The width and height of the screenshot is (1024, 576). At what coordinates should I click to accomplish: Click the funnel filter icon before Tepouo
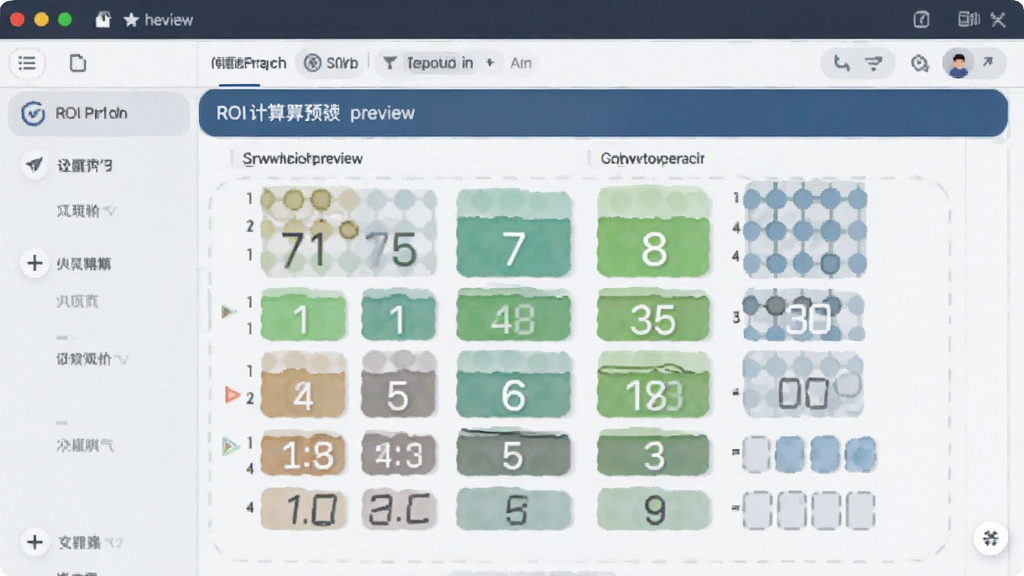click(390, 63)
